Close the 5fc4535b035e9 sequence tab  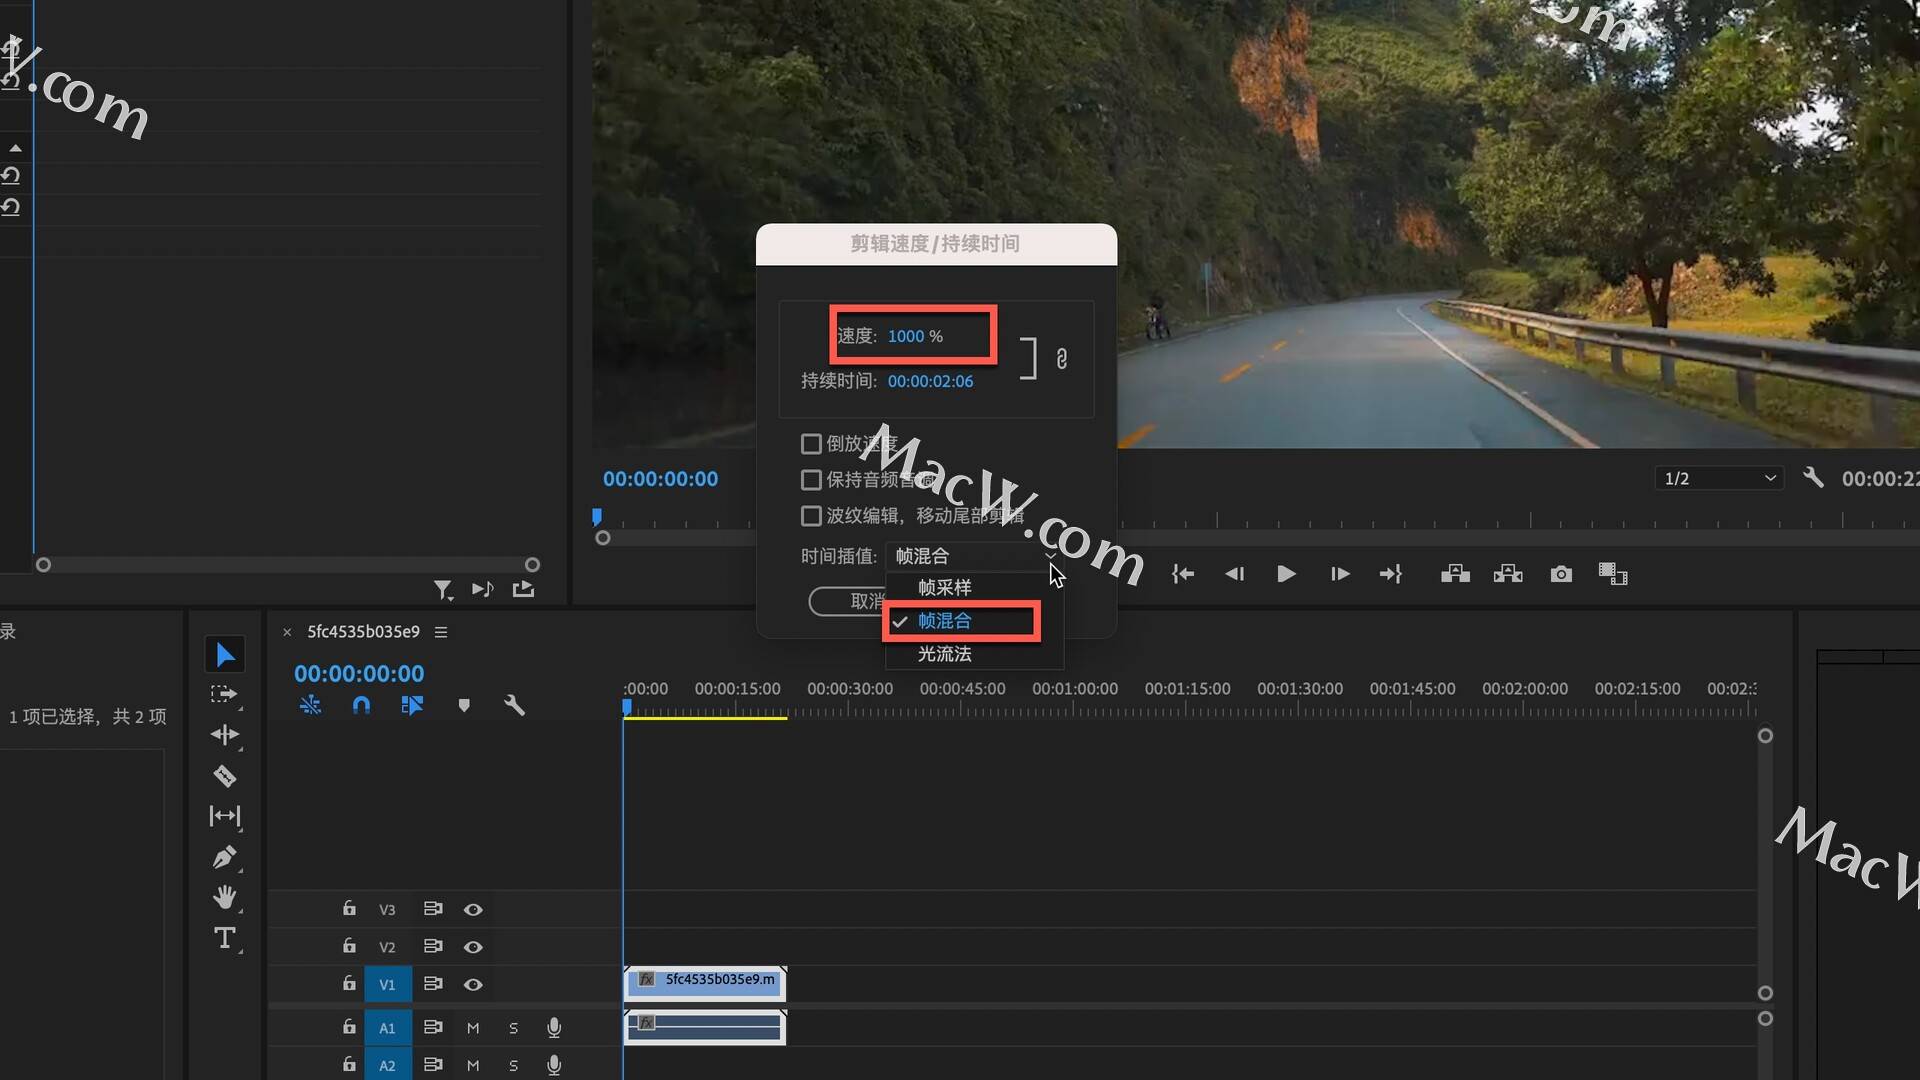pyautogui.click(x=287, y=632)
